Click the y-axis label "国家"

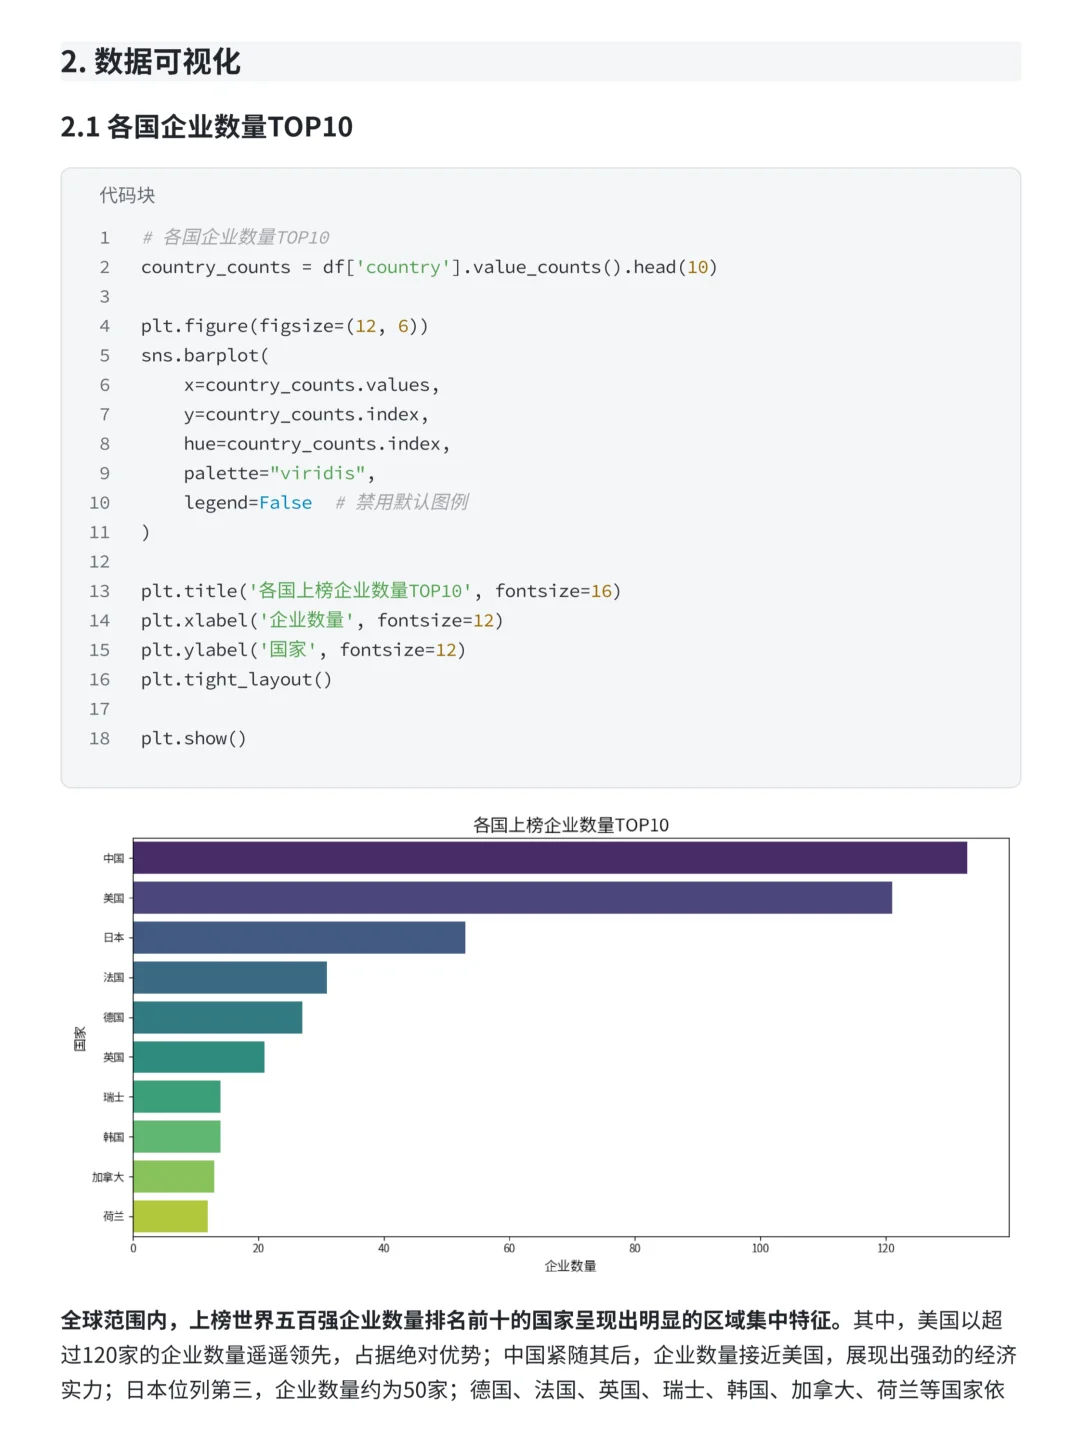80,1038
